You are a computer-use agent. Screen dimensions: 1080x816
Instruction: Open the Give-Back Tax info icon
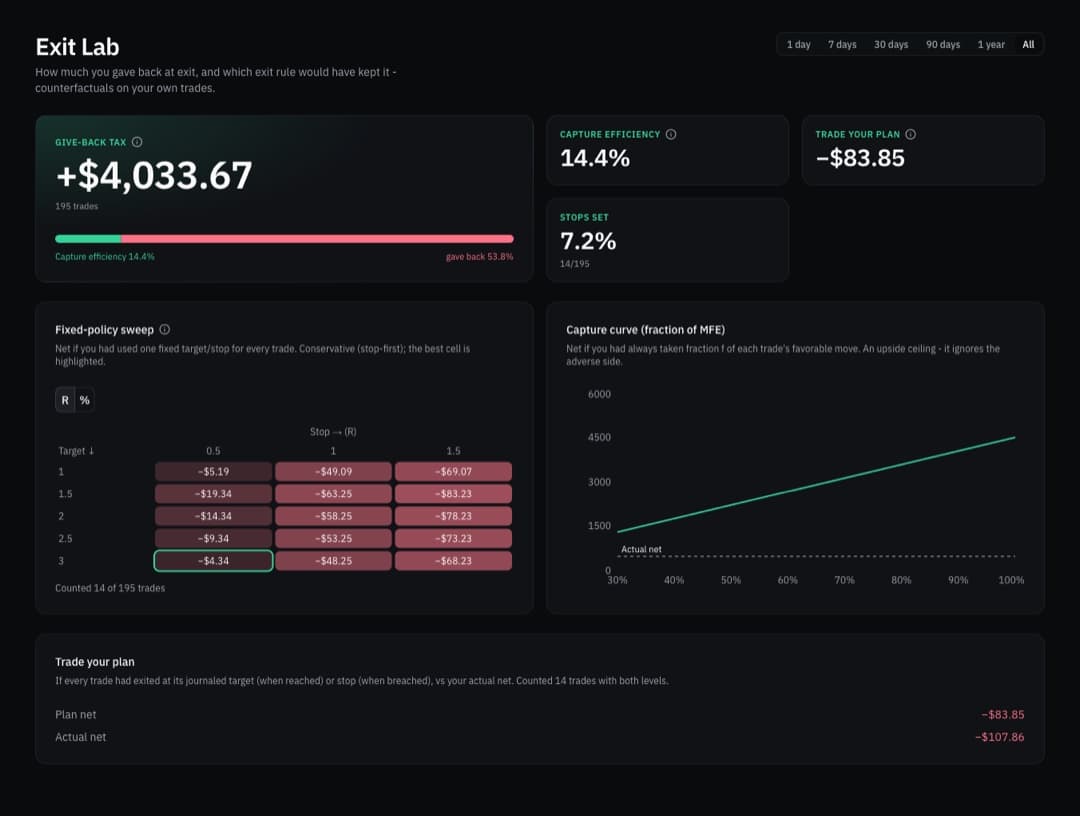(137, 142)
